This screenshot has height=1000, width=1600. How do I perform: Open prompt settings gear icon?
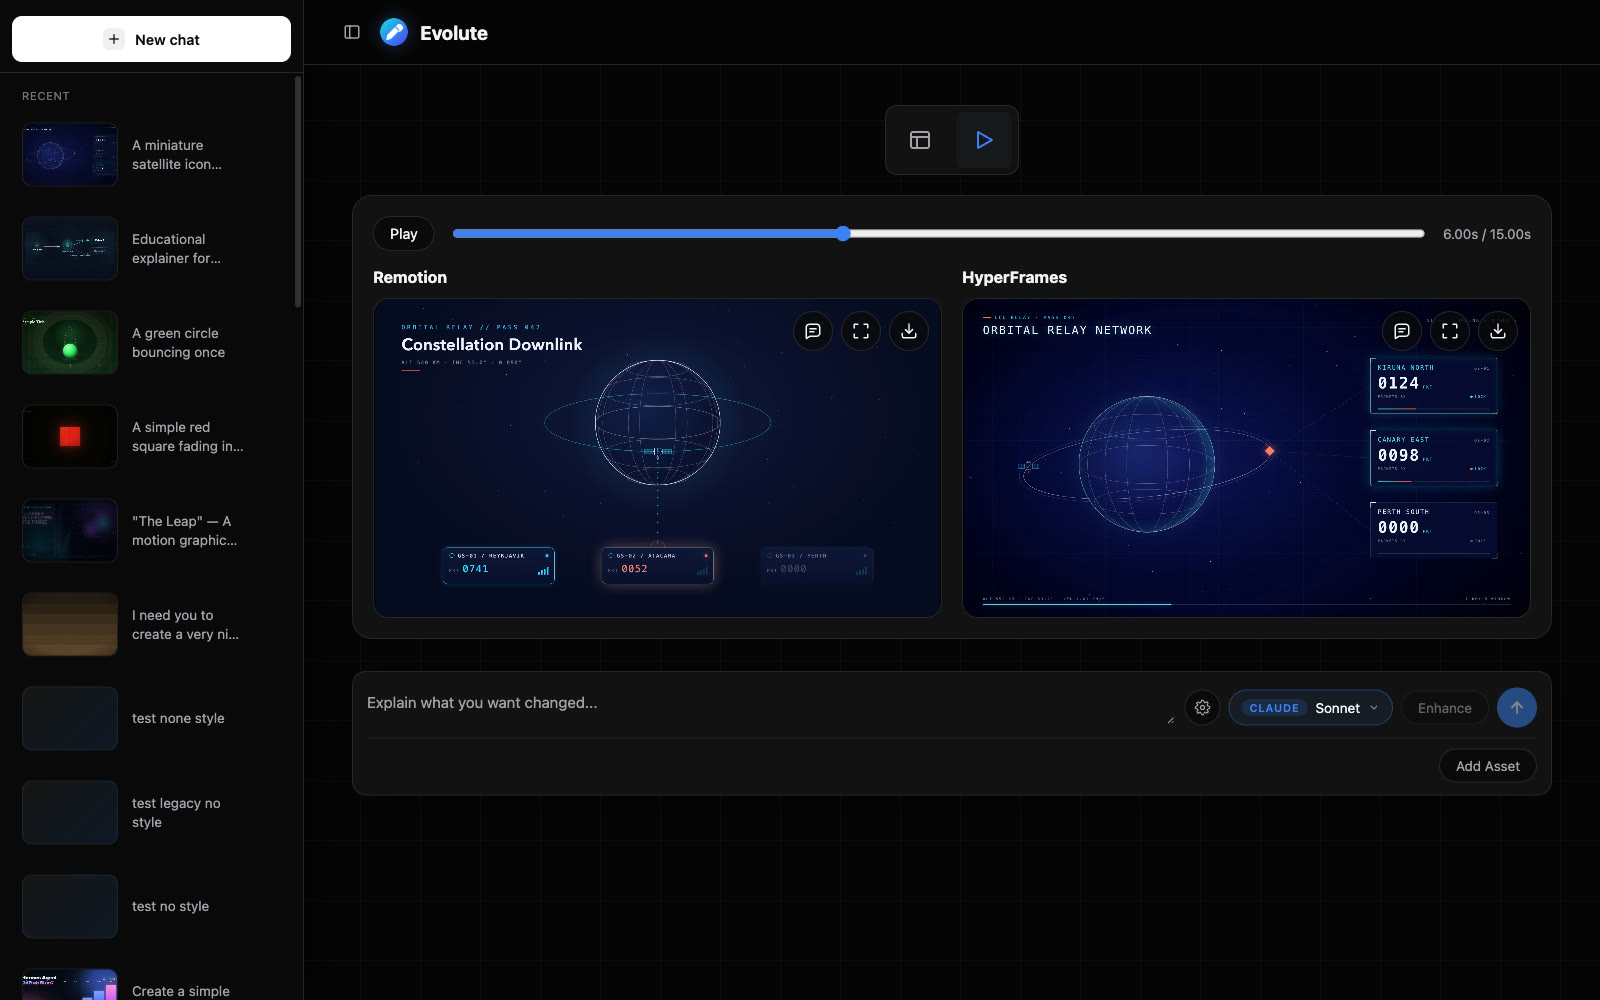(1202, 707)
